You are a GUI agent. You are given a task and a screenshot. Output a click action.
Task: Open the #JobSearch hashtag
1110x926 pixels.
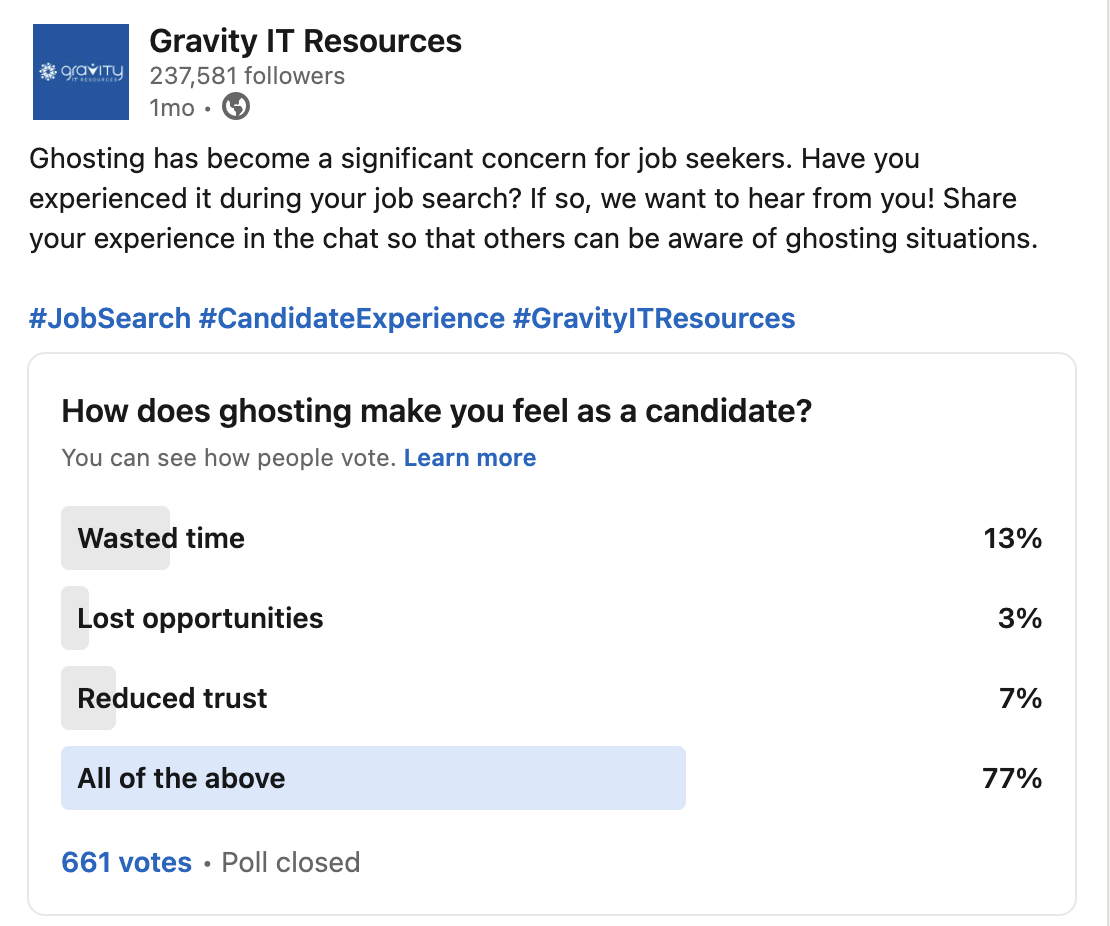110,319
